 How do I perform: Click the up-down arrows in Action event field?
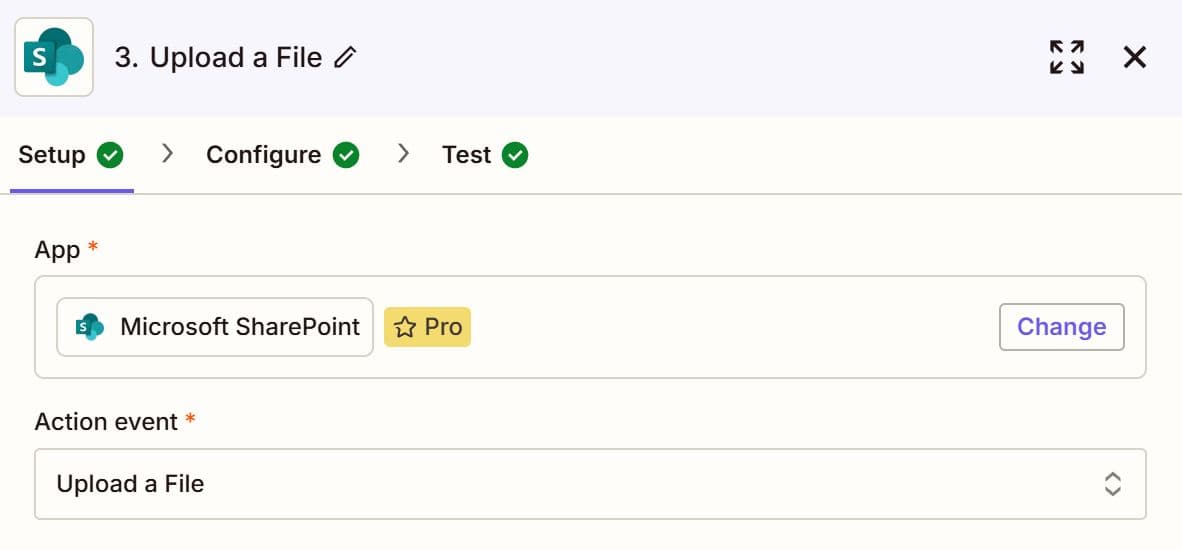pyautogui.click(x=1112, y=484)
